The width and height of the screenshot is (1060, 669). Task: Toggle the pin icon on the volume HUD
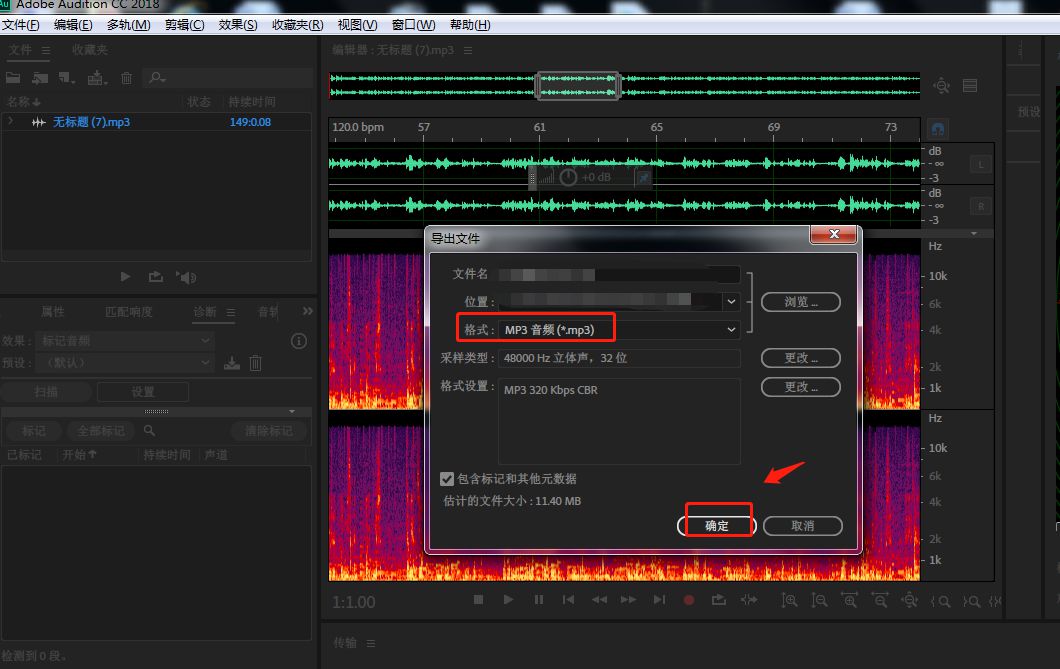[x=644, y=178]
